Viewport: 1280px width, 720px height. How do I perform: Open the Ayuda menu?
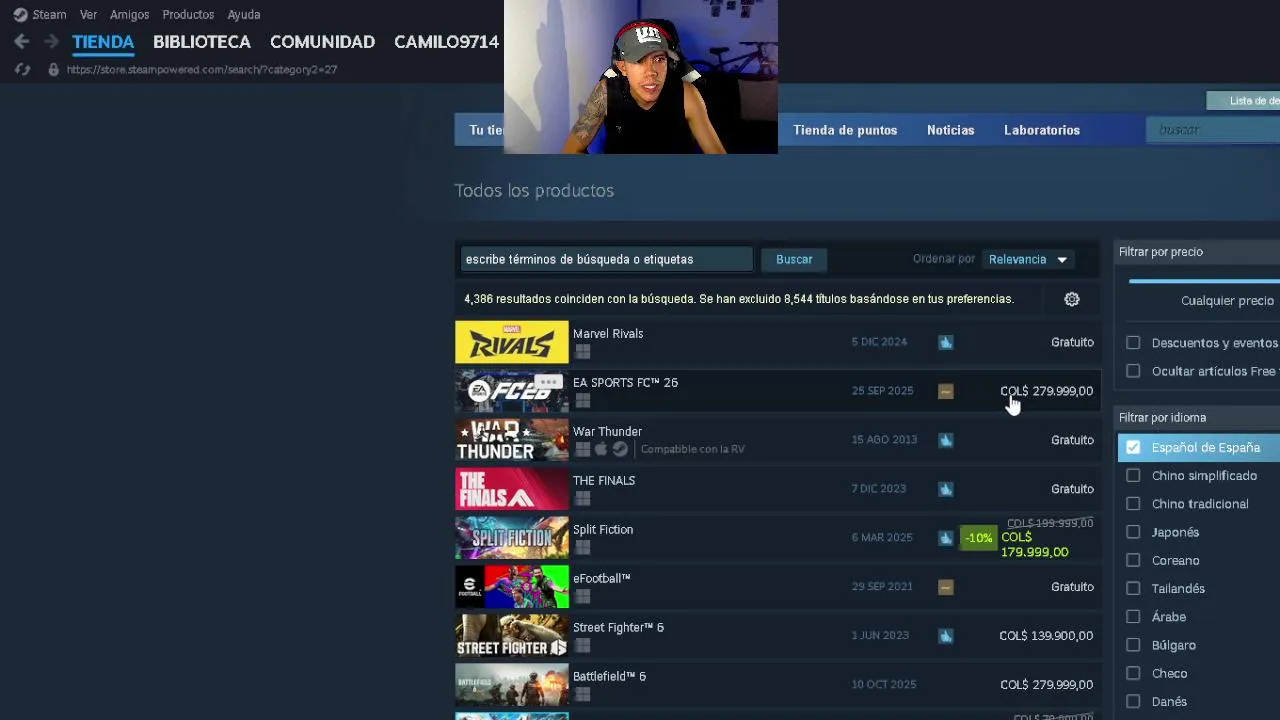click(x=243, y=15)
